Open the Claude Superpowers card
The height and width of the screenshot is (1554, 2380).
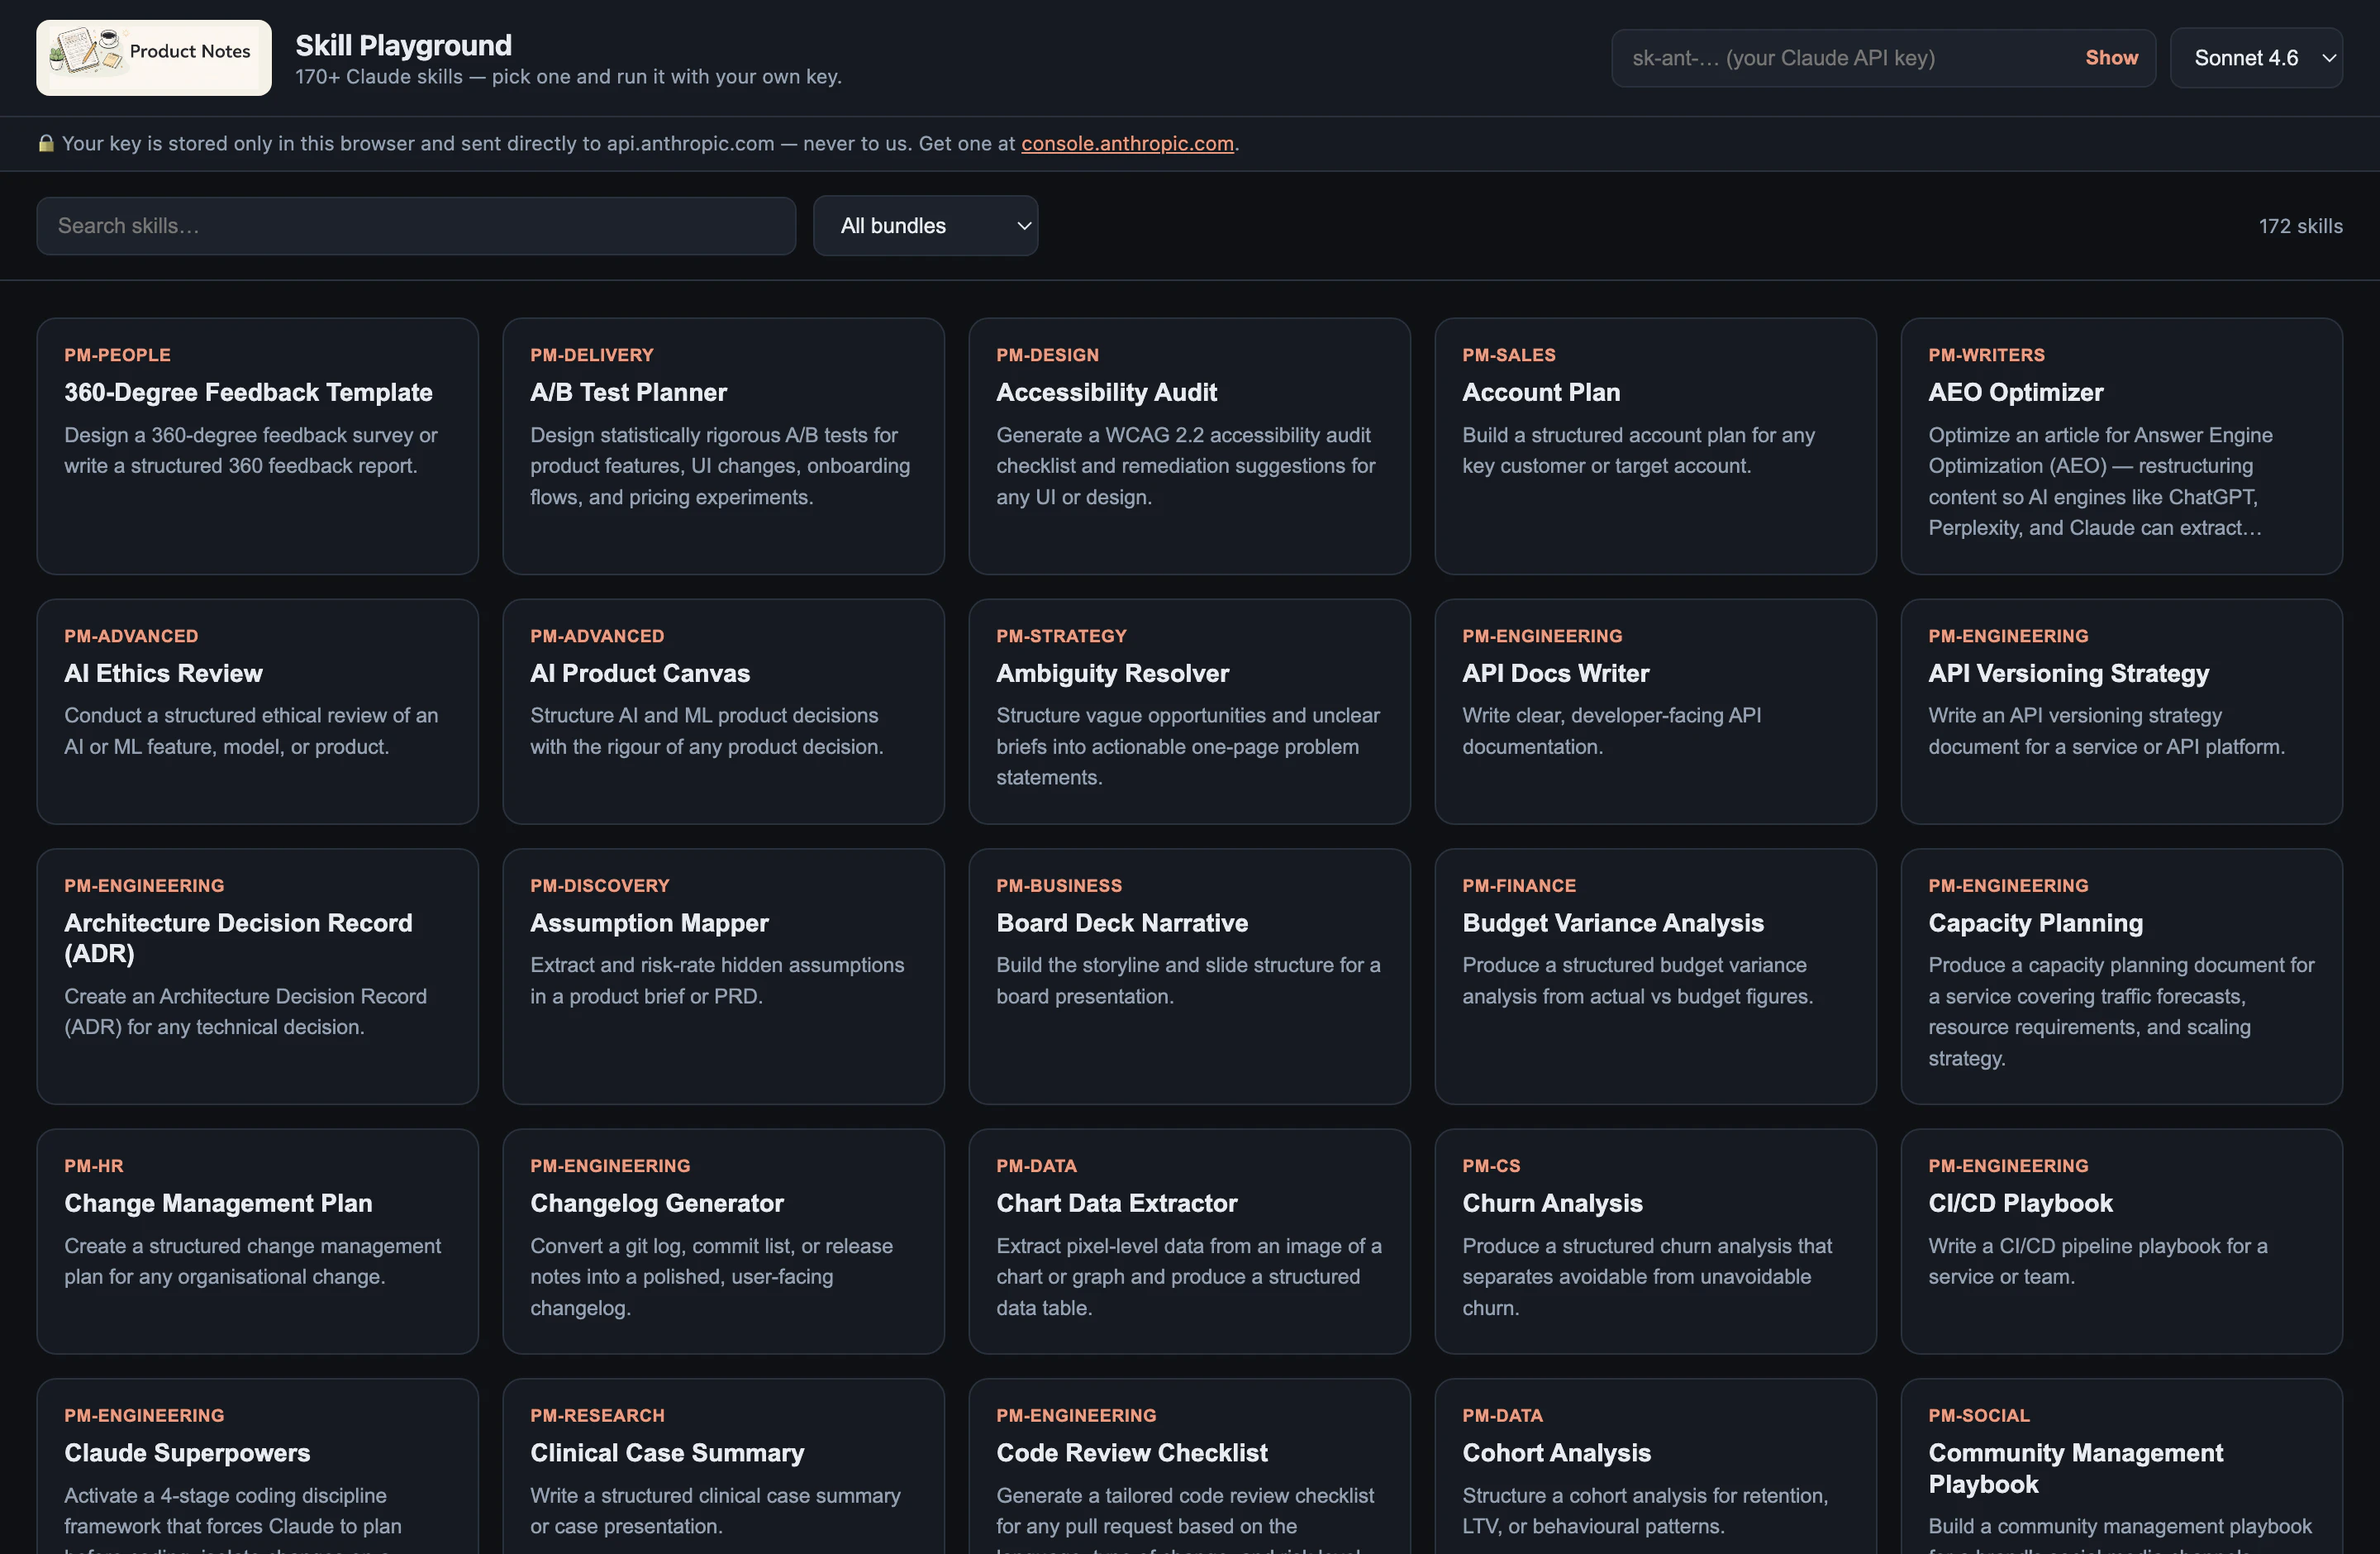[258, 1467]
